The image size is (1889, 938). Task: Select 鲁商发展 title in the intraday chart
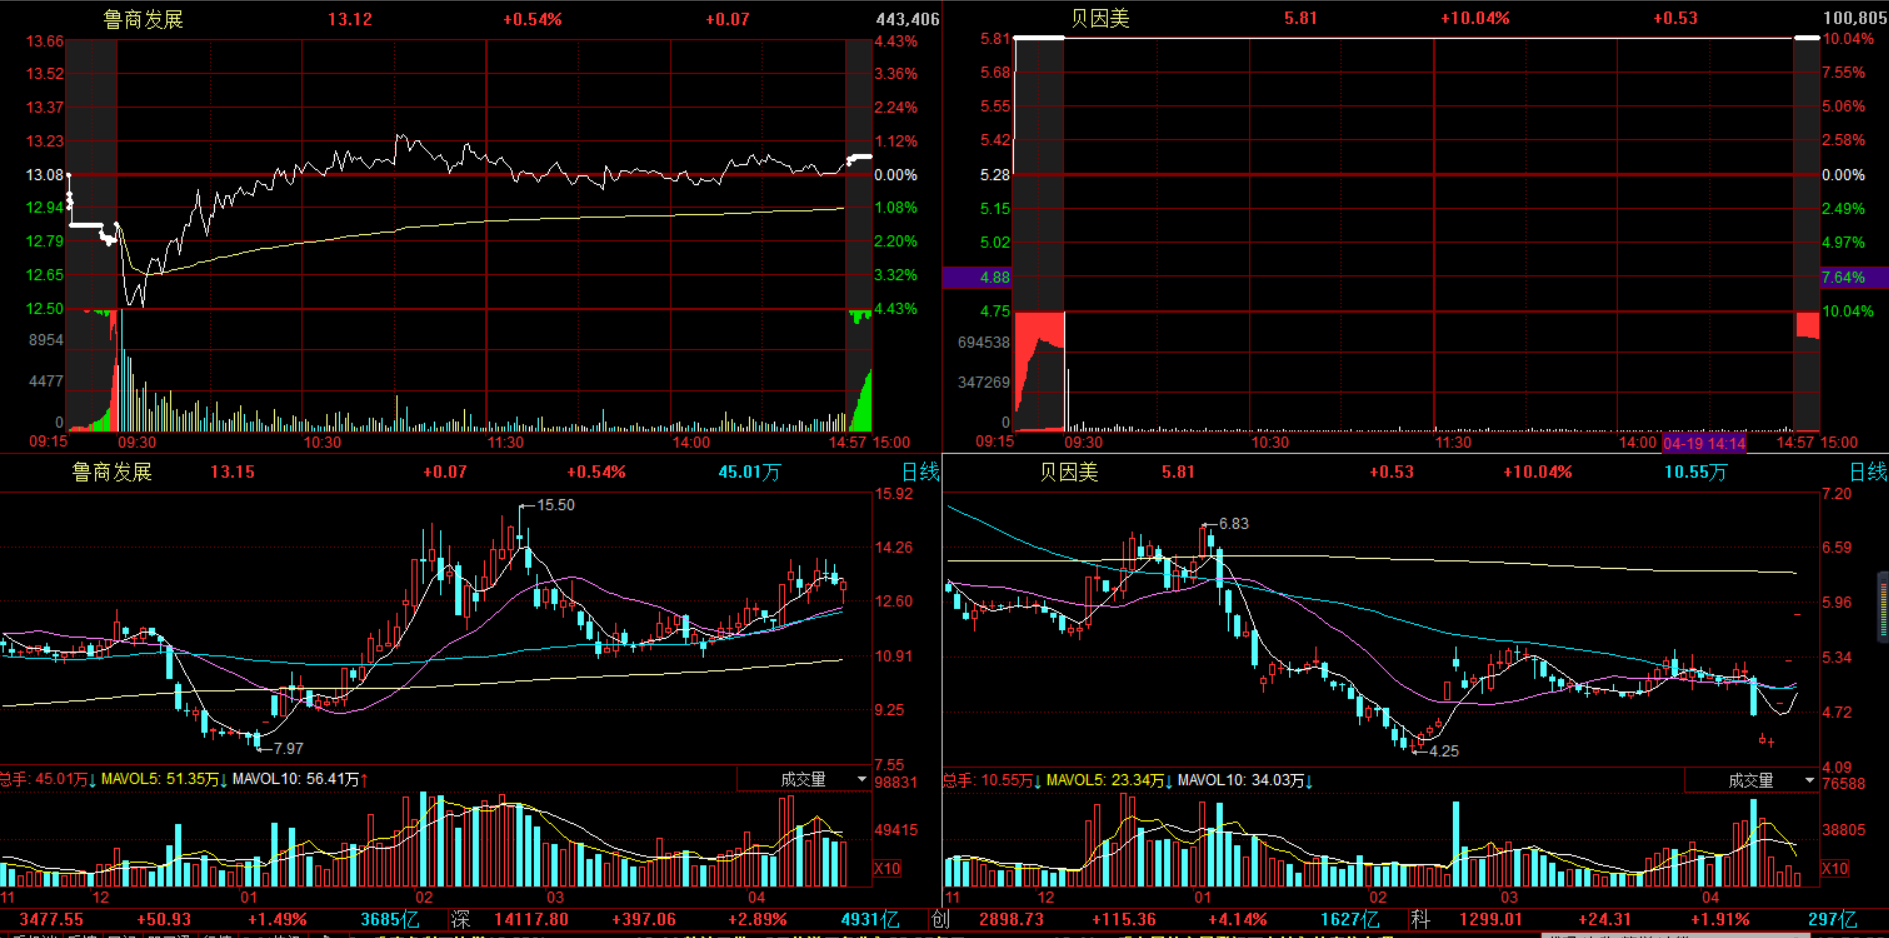point(143,19)
